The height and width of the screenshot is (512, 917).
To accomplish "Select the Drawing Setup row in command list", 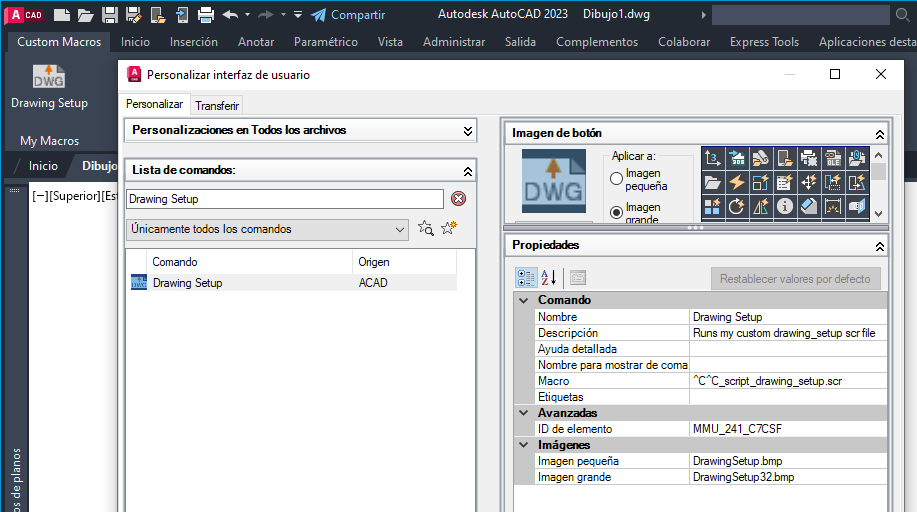I will click(x=293, y=283).
